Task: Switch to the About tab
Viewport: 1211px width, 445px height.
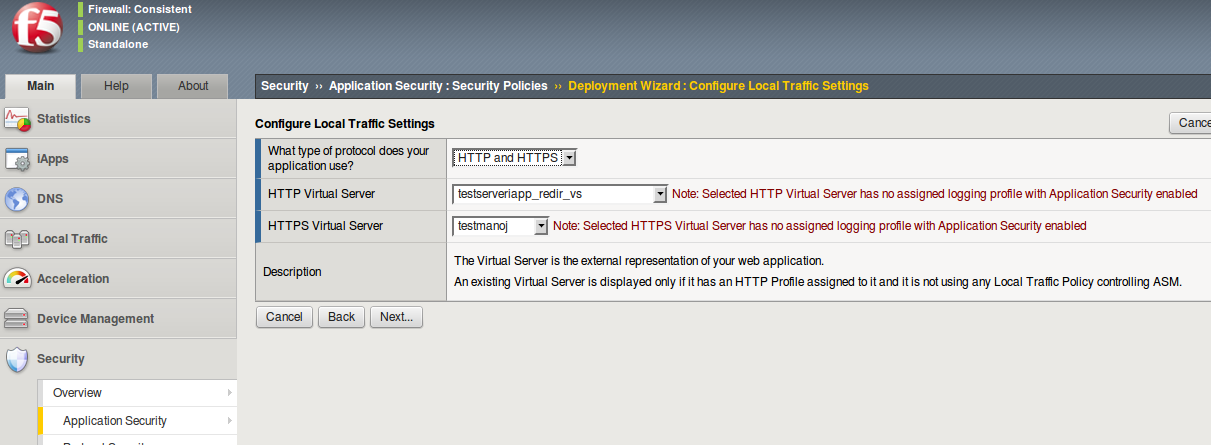Action: pos(193,86)
